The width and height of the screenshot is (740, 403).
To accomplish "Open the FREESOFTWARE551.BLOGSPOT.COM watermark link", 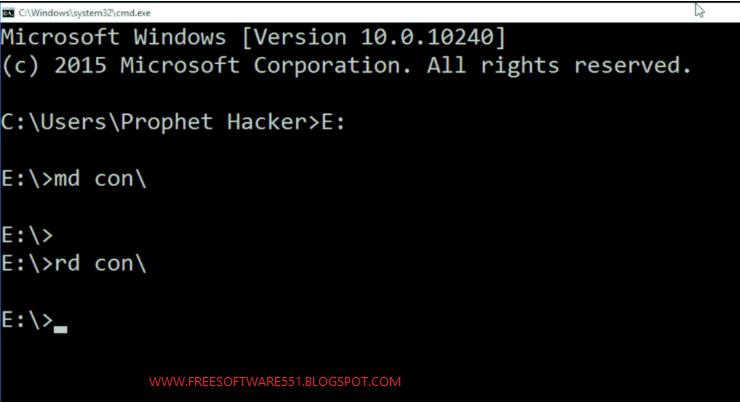I will tap(275, 381).
